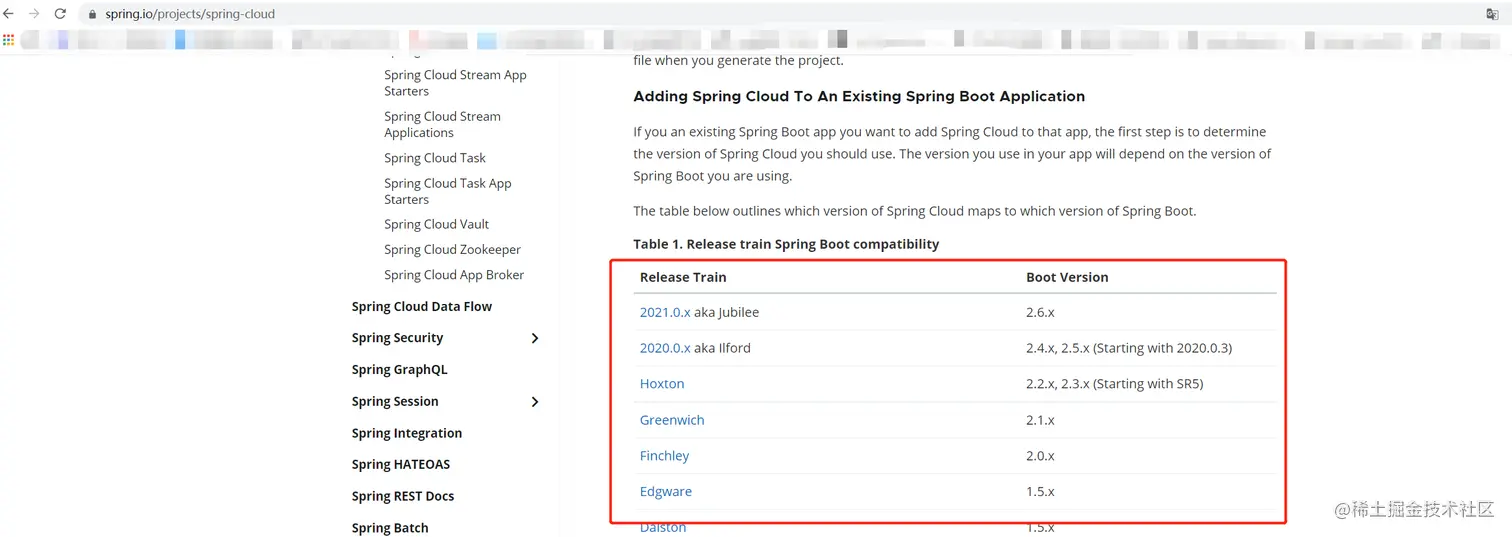Select Spring Security in sidebar

397,338
